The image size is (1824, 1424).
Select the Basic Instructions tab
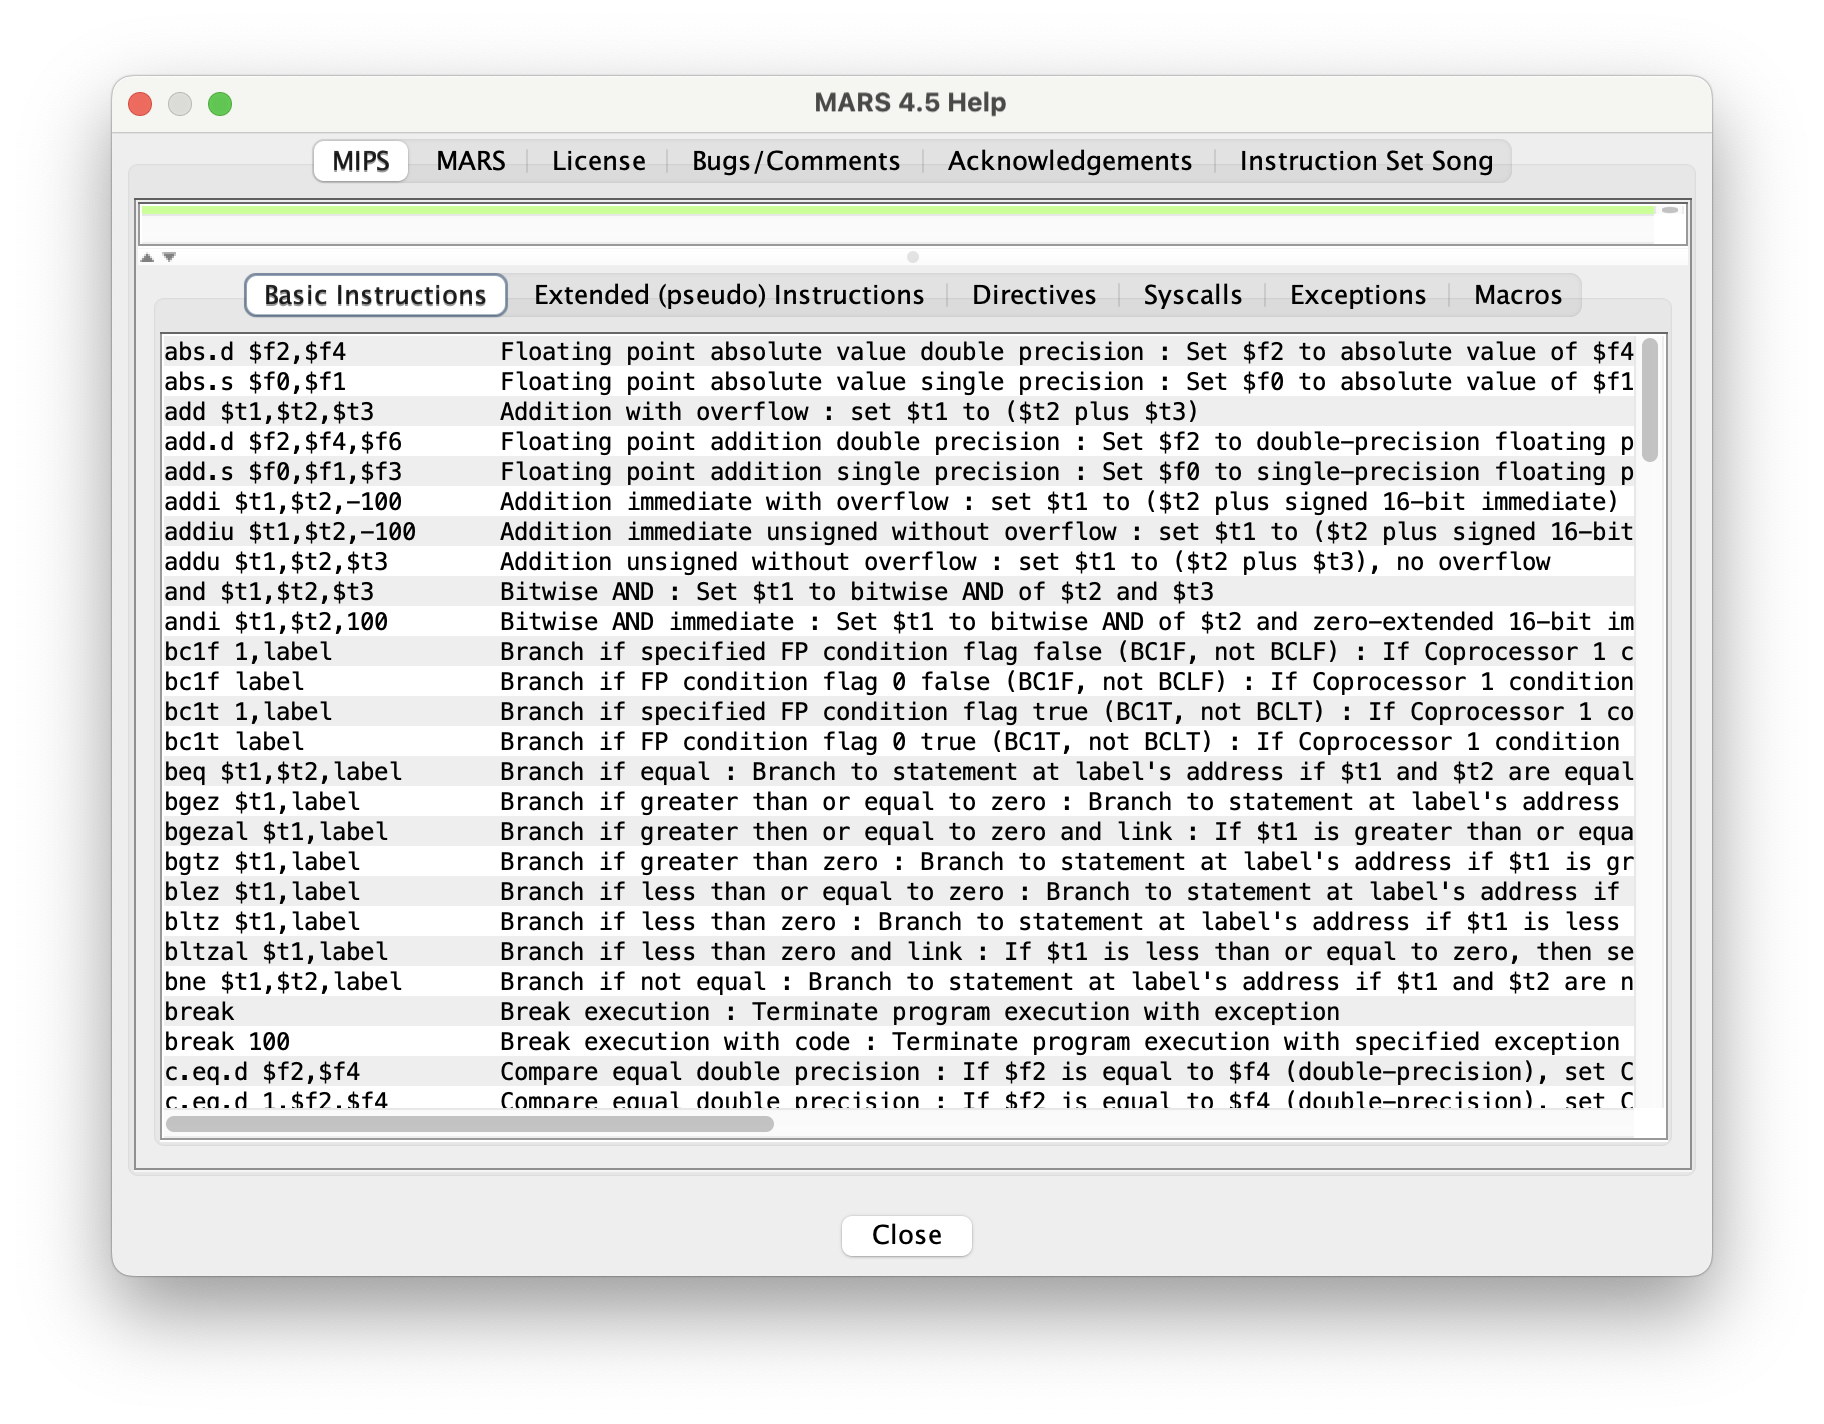(x=376, y=295)
